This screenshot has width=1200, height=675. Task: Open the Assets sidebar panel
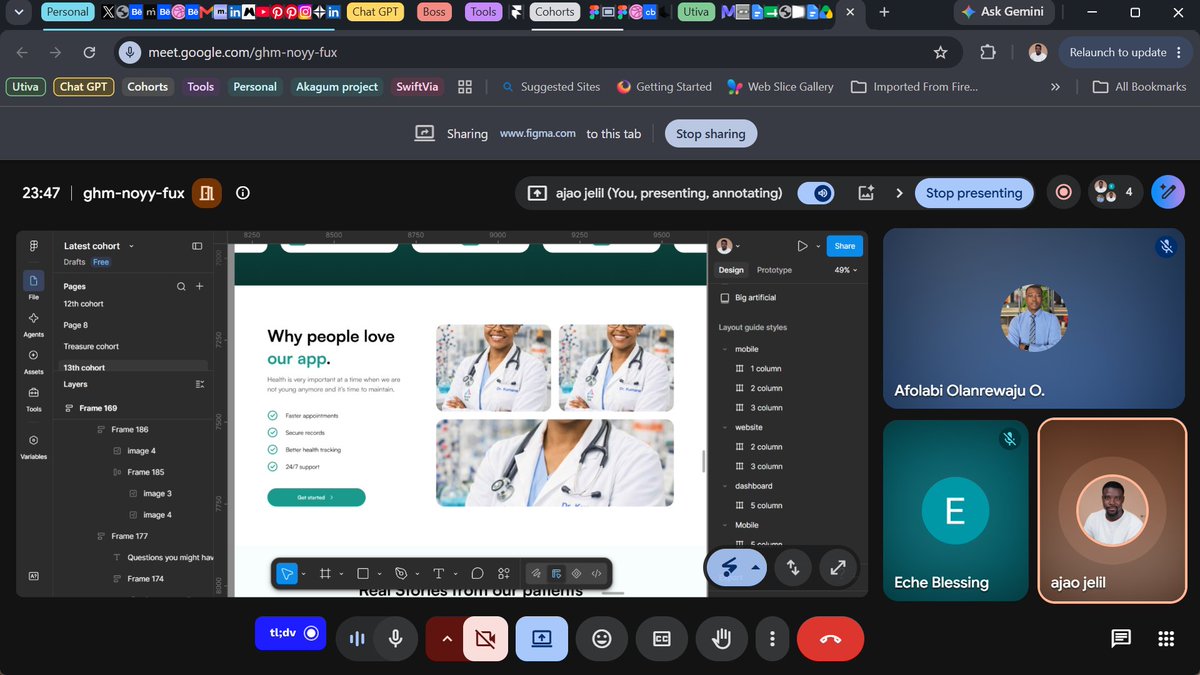pos(34,361)
